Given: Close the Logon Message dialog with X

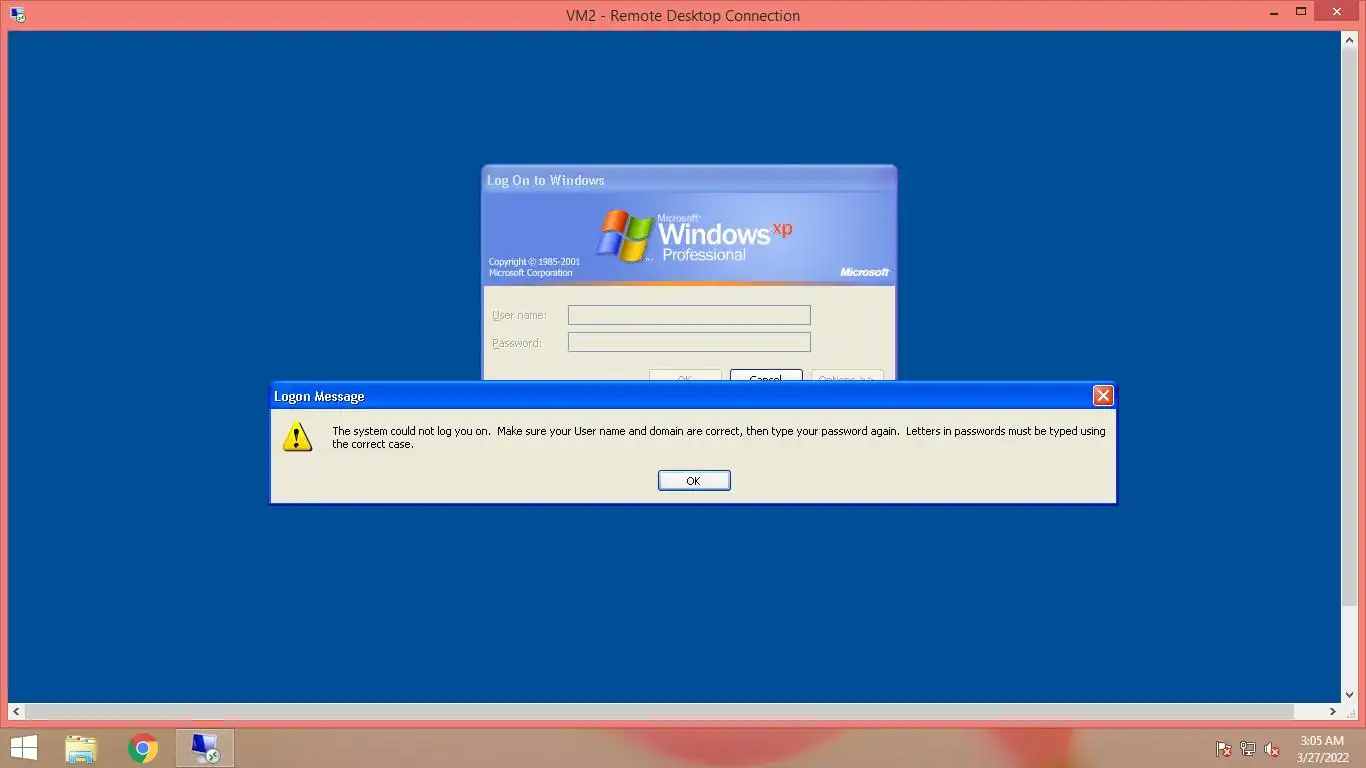Looking at the screenshot, I should tap(1103, 396).
